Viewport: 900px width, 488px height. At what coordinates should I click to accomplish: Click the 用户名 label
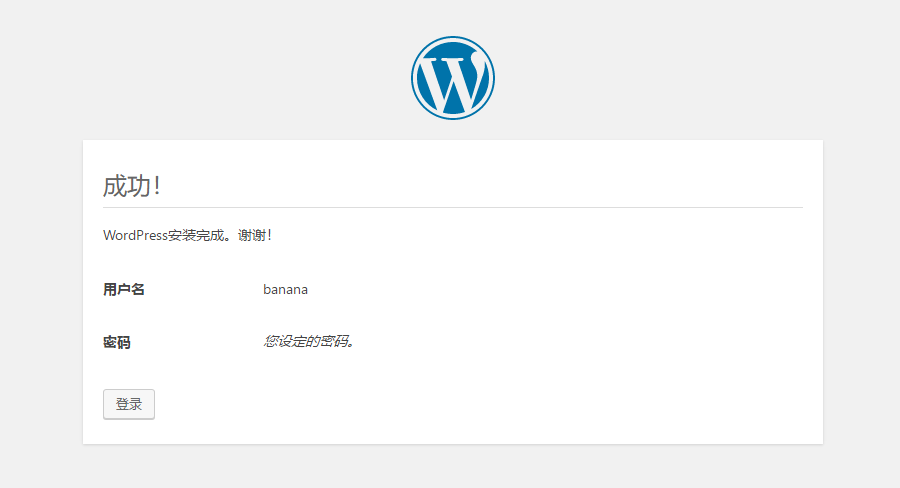click(x=124, y=289)
